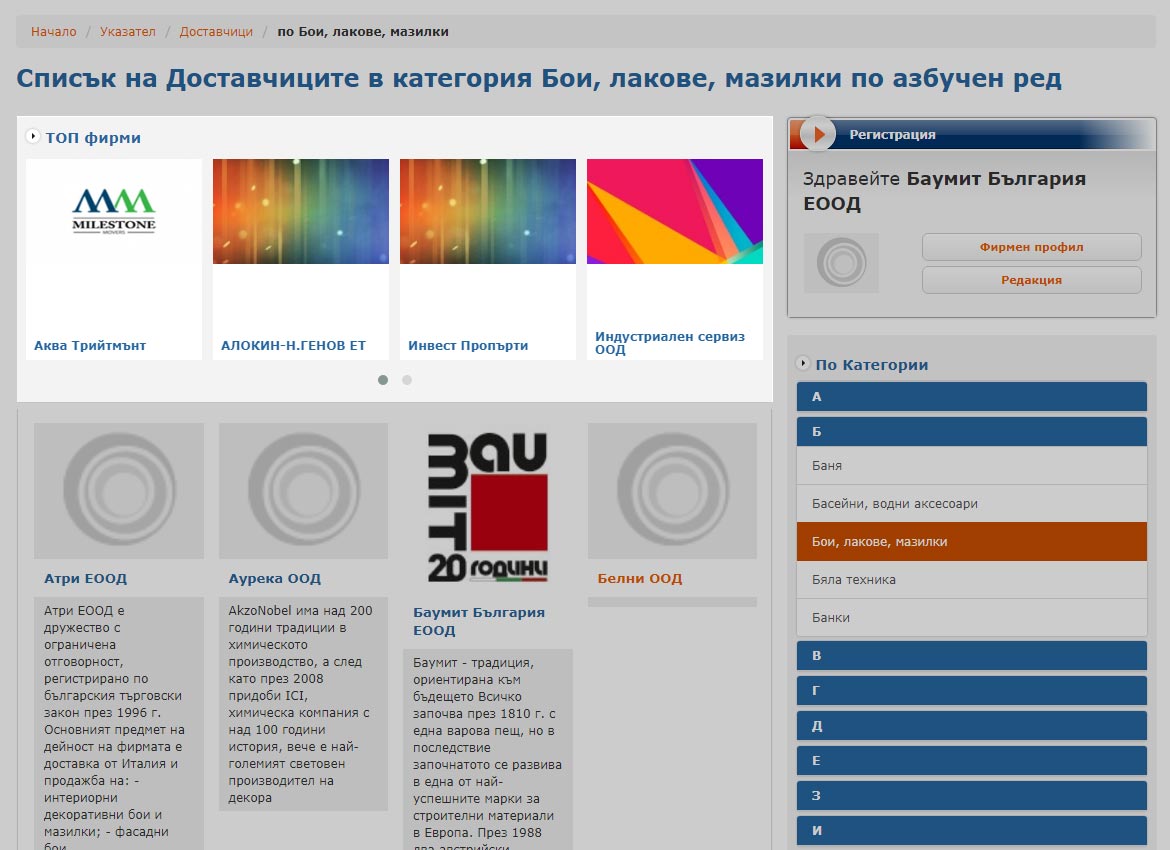Expand the И category section
This screenshot has height=850, width=1170.
(972, 831)
